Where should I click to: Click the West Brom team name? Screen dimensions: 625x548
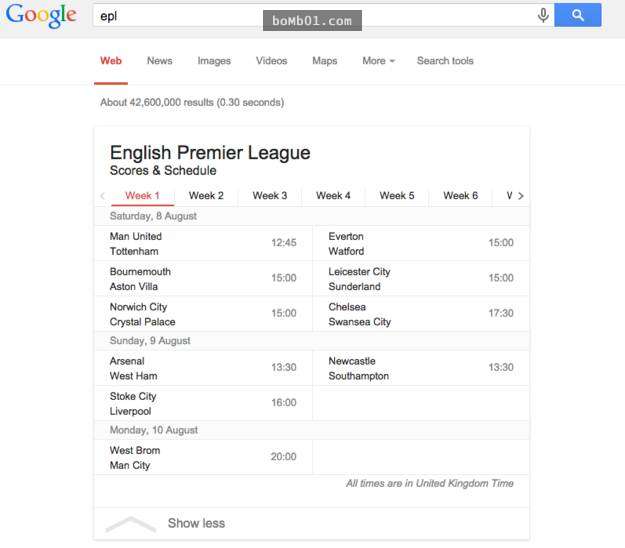pyautogui.click(x=135, y=450)
